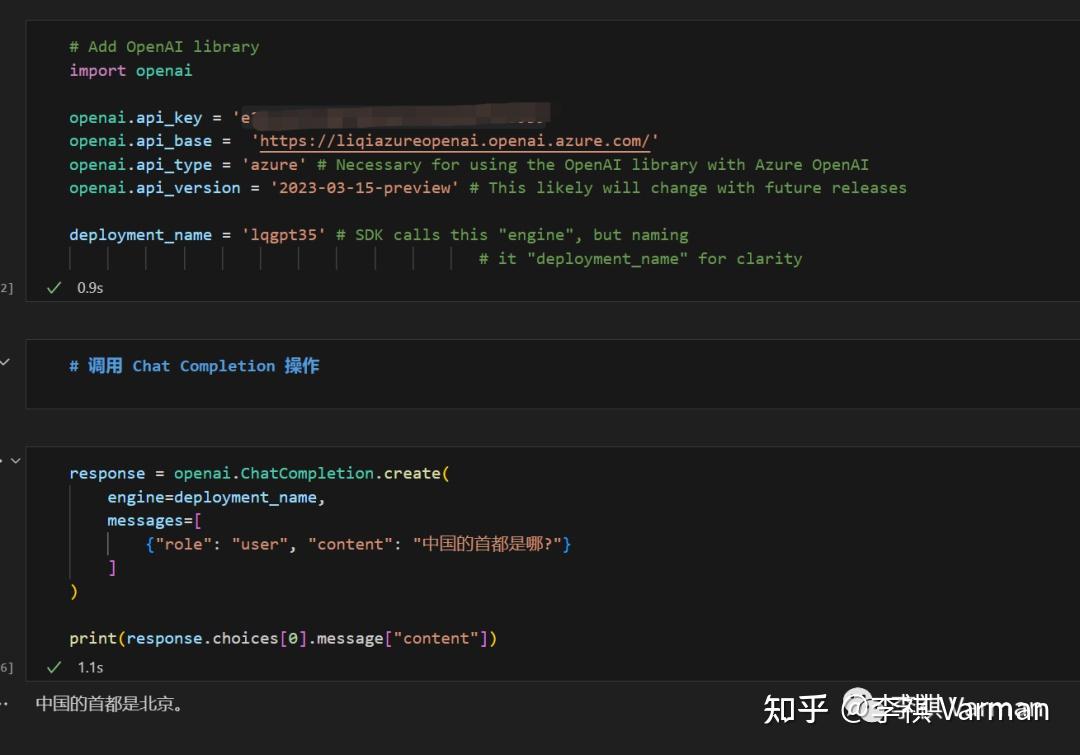Click the green checkmark on the first code cell
Viewport: 1080px width, 755px height.
pyautogui.click(x=53, y=287)
